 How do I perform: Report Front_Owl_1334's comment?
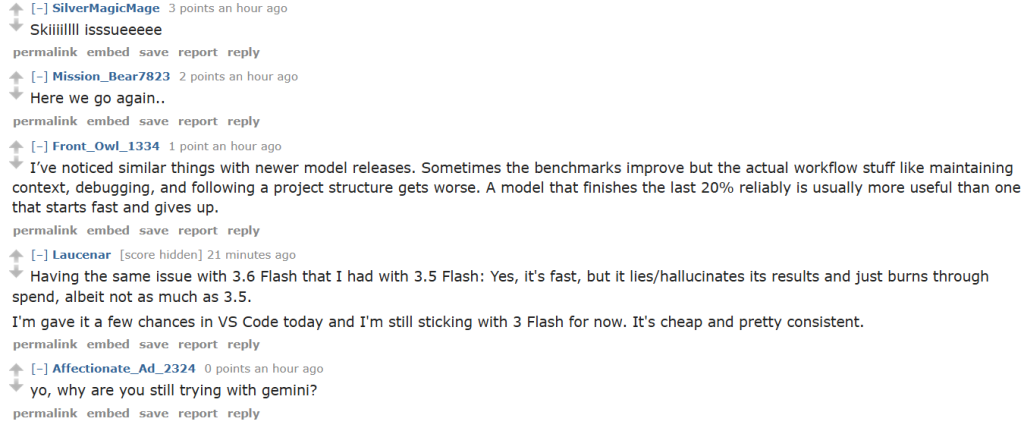(198, 231)
